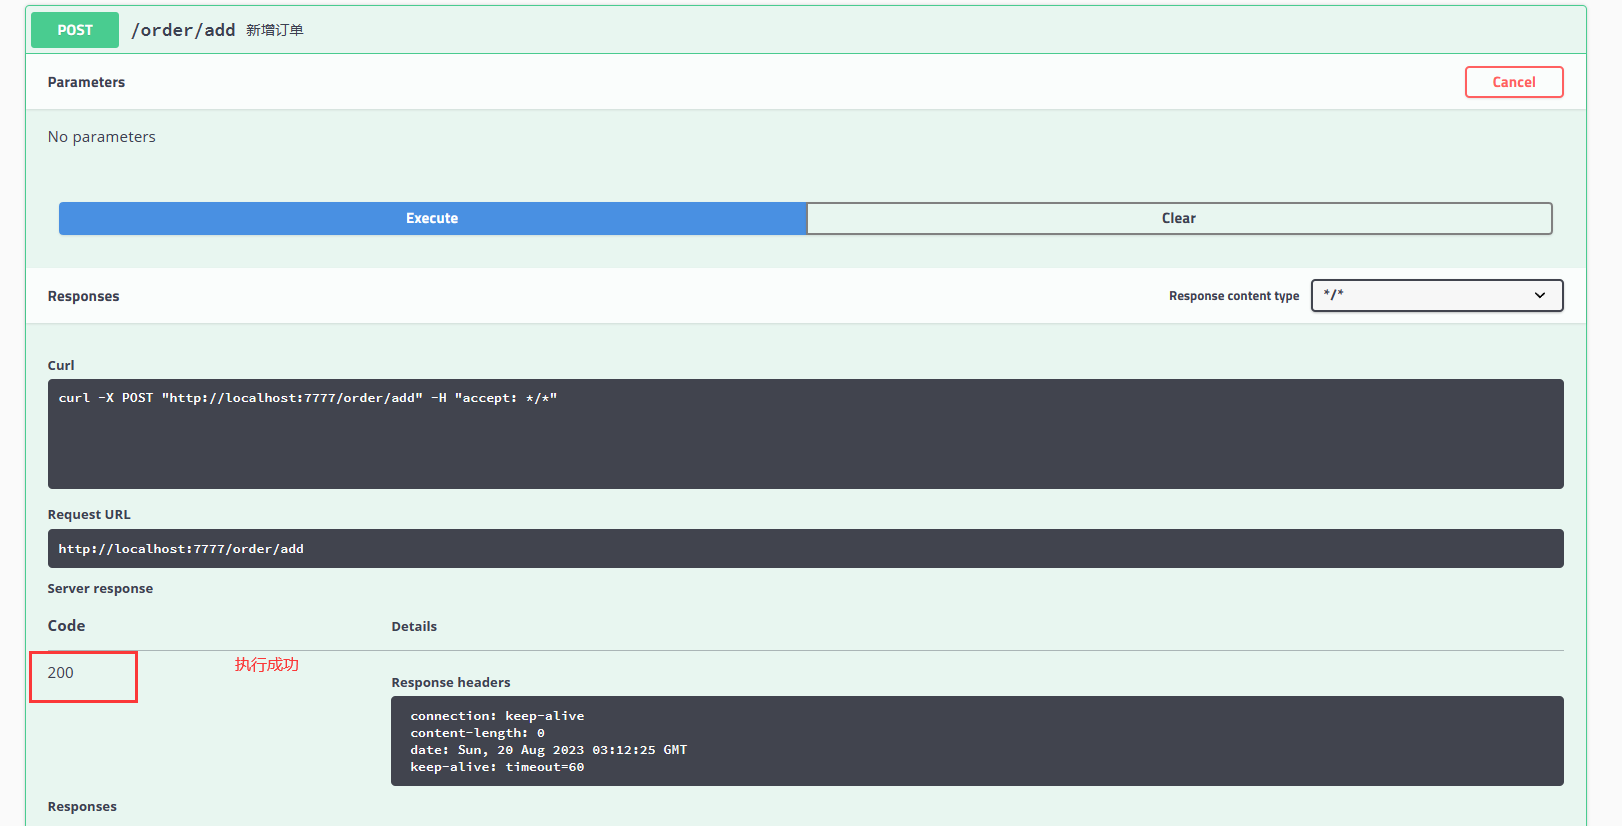Click the Request URL label
The image size is (1622, 826).
click(x=89, y=514)
